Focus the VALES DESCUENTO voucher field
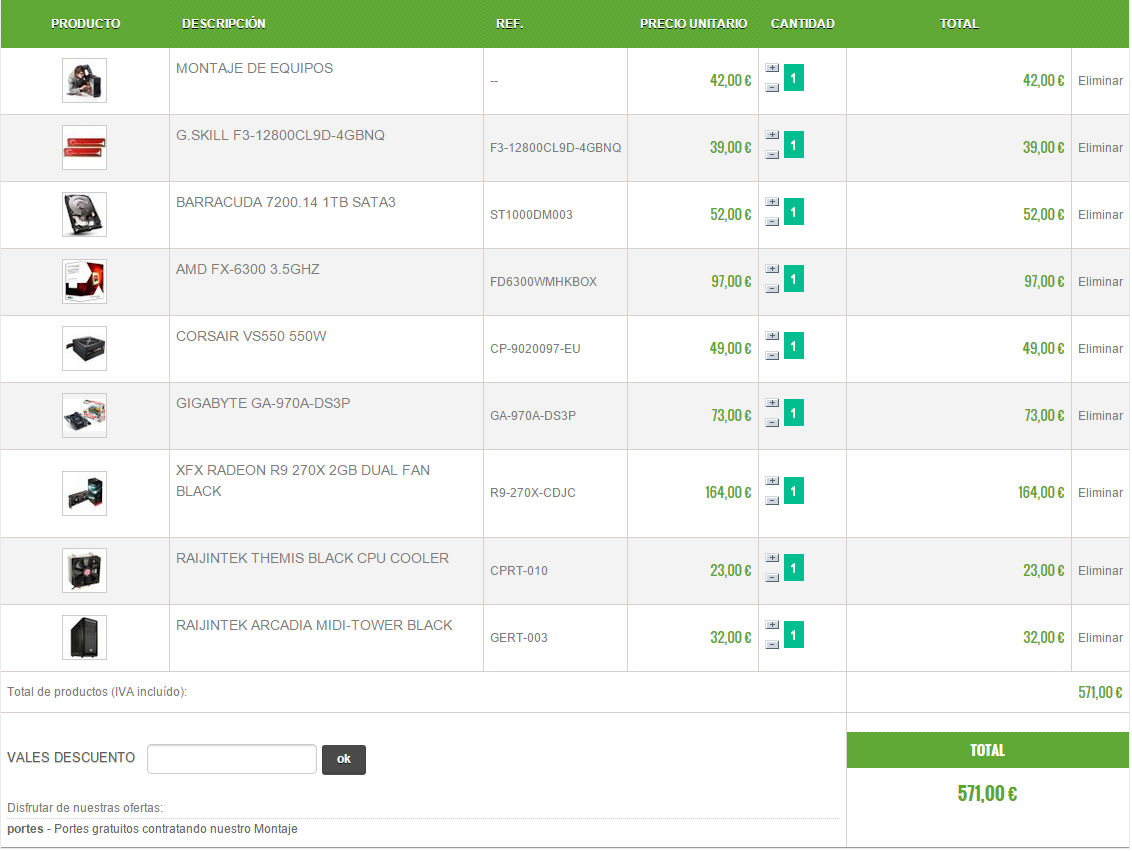 (x=232, y=759)
